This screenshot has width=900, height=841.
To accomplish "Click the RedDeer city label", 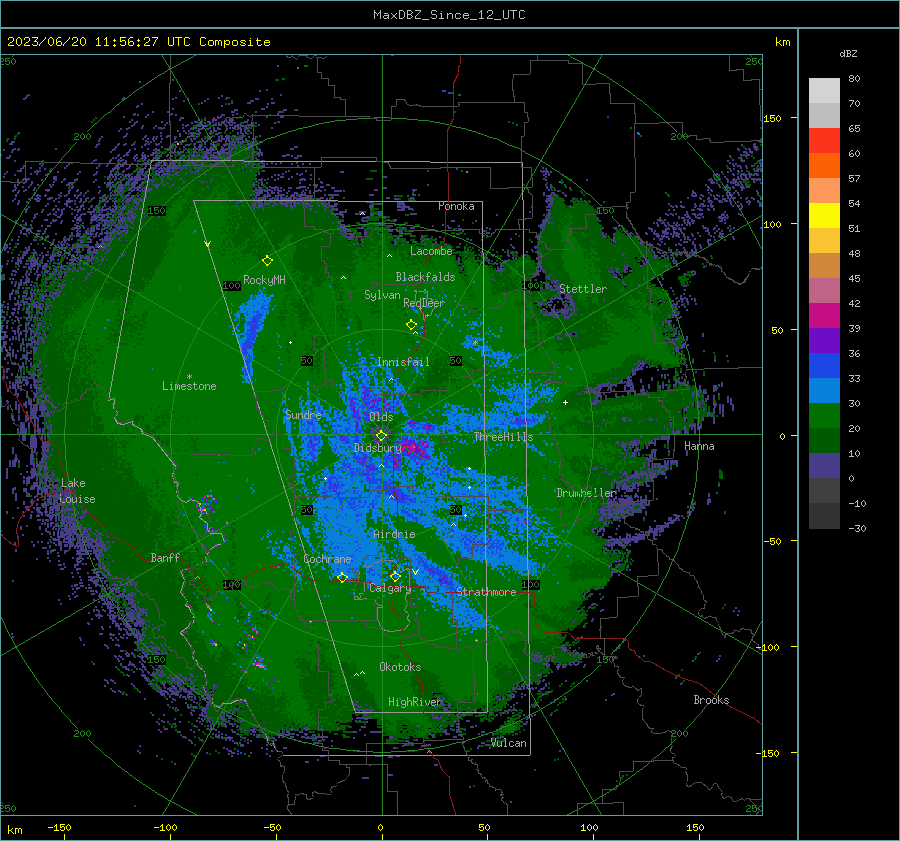I will 424,303.
